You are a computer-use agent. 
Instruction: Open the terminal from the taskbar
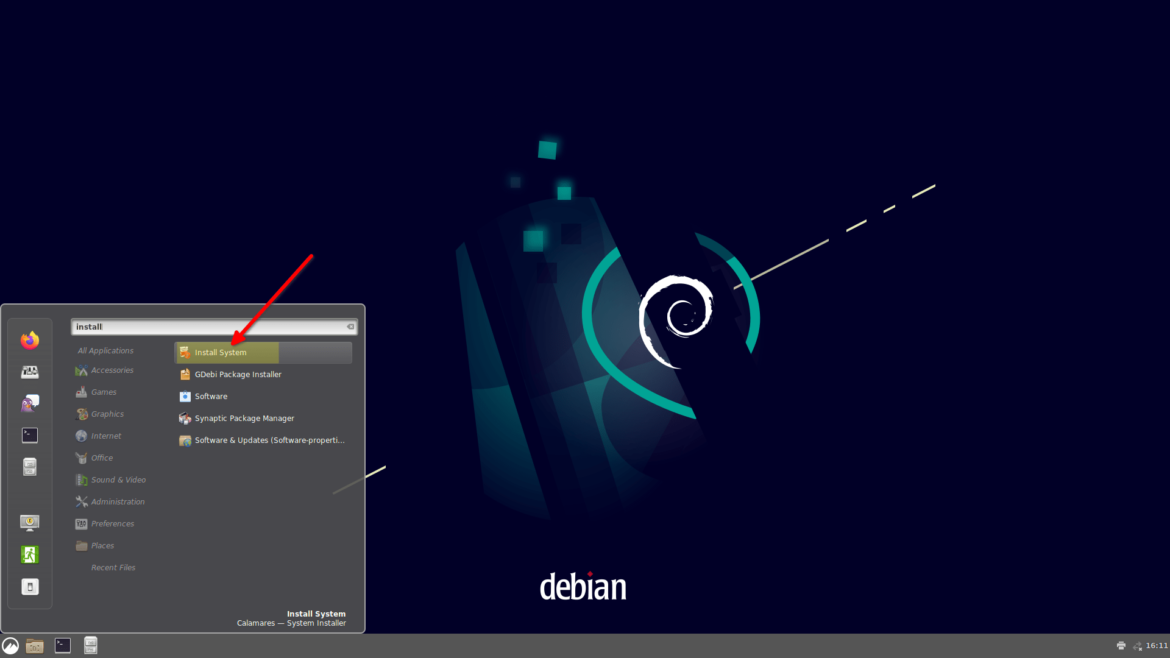[62, 645]
